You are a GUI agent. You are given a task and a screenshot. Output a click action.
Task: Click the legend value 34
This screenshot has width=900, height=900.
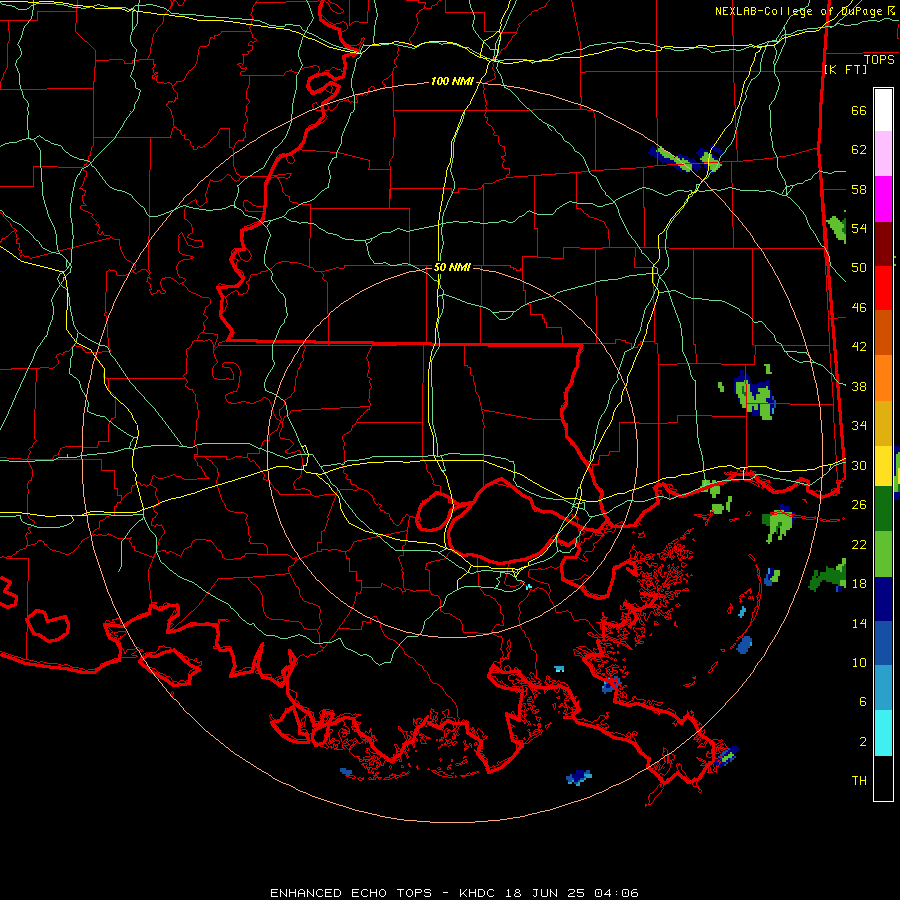pos(859,426)
